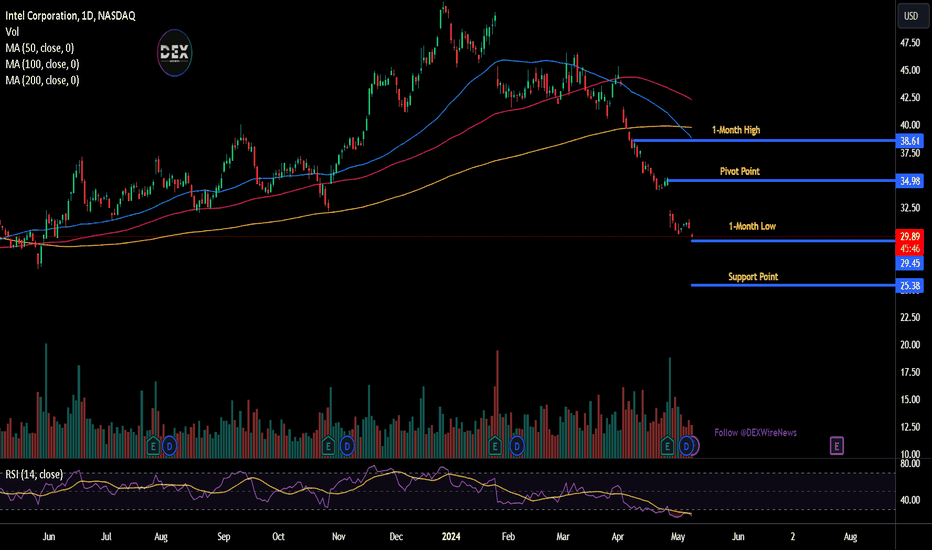Click the earnings E marker near May 2024

pos(667,445)
